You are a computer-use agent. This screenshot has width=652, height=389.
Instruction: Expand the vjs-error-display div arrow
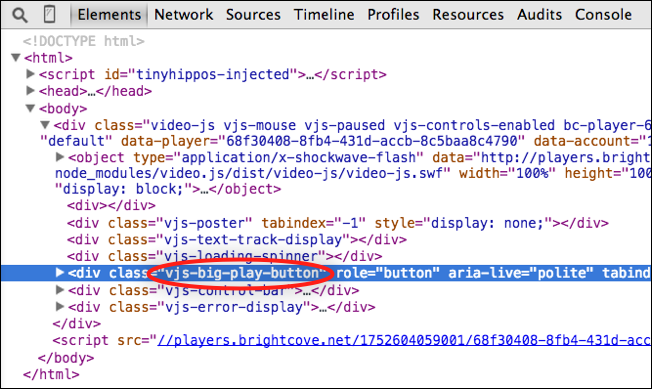[60, 306]
